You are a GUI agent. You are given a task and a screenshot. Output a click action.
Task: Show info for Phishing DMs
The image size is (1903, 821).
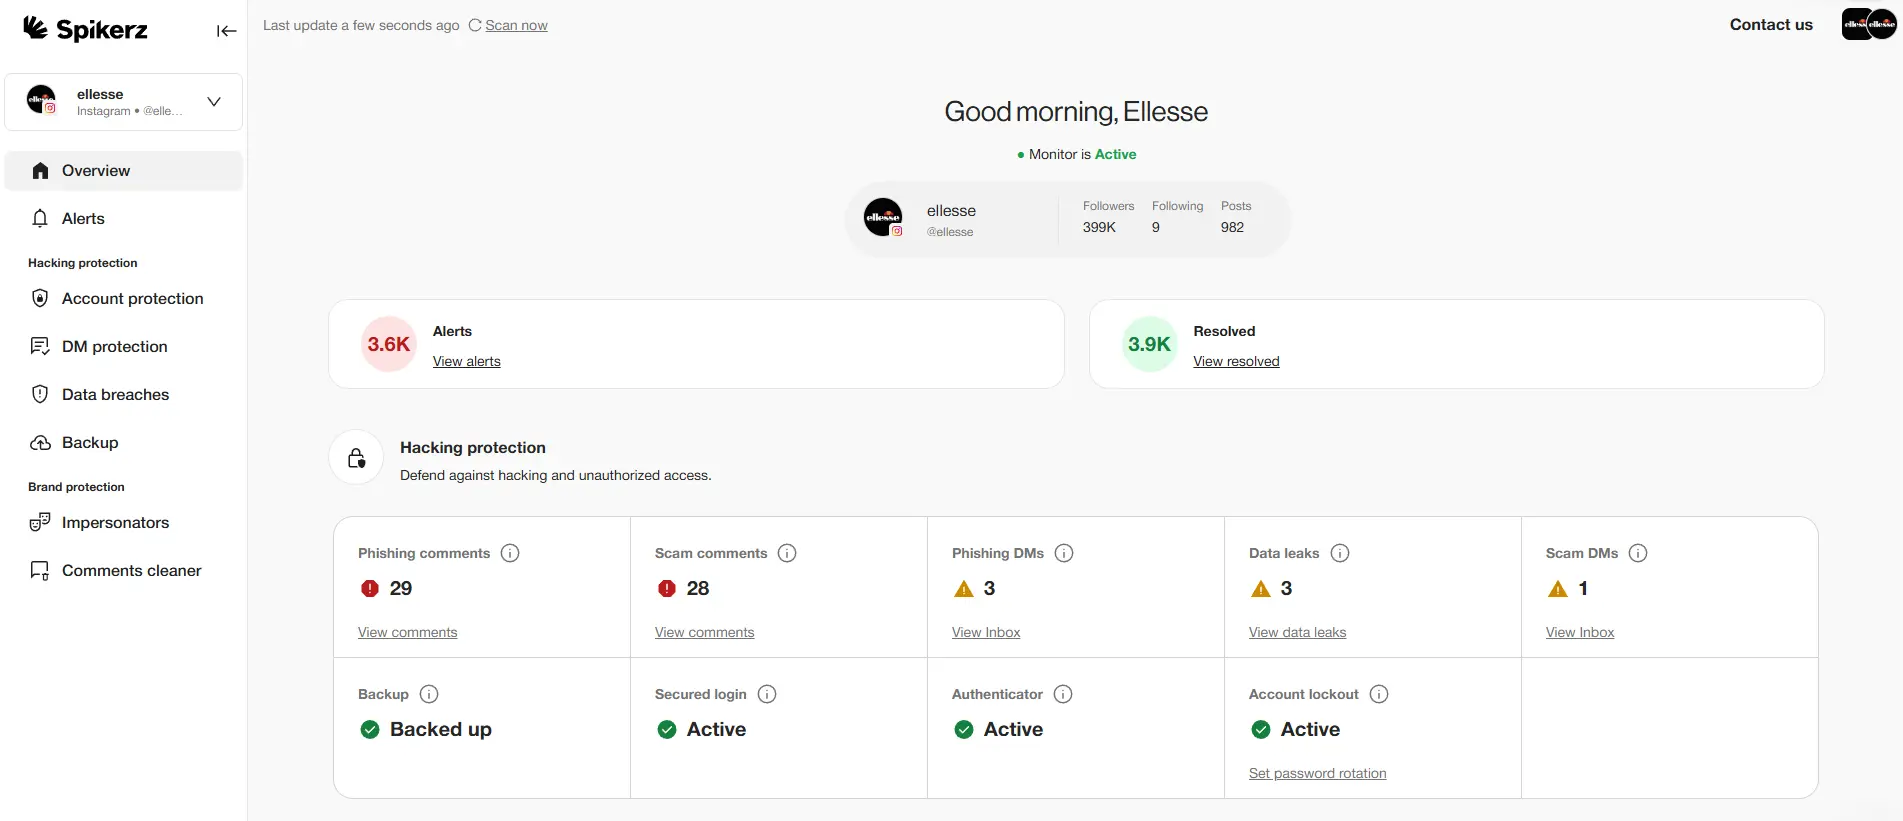(1064, 553)
